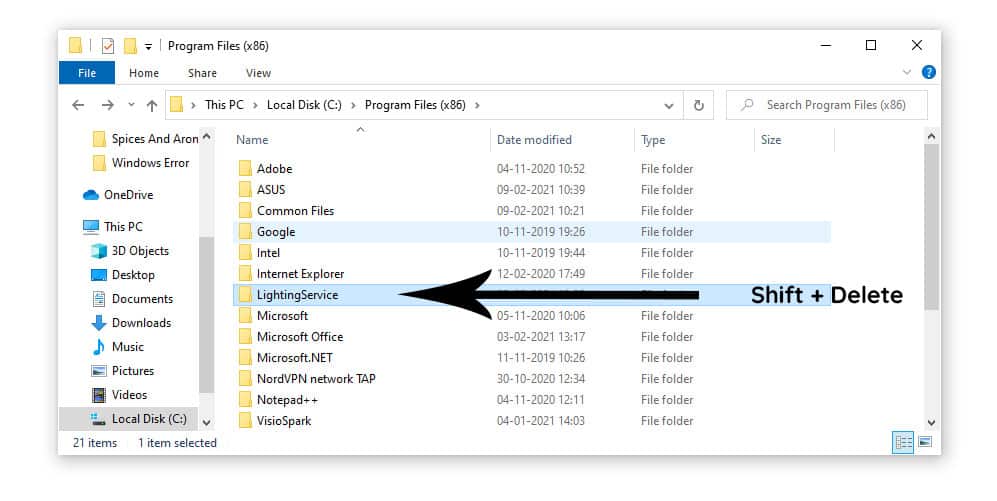Open the File menu tab
Image resolution: width=997 pixels, height=501 pixels.
[87, 73]
